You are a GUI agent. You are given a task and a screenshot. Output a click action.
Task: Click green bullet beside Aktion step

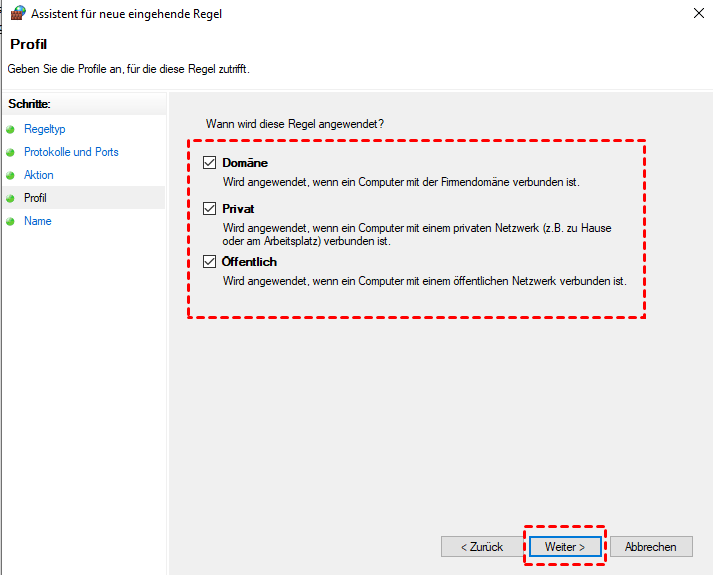click(x=11, y=176)
